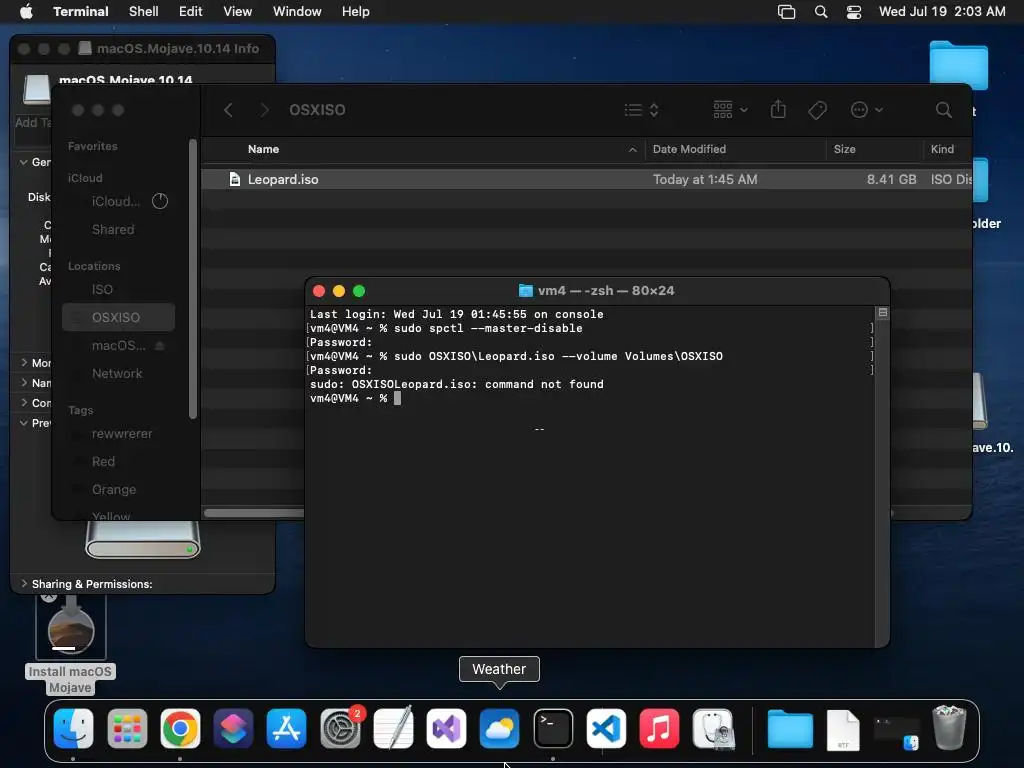
Task: Sort Finder list by Kind column
Action: point(948,150)
